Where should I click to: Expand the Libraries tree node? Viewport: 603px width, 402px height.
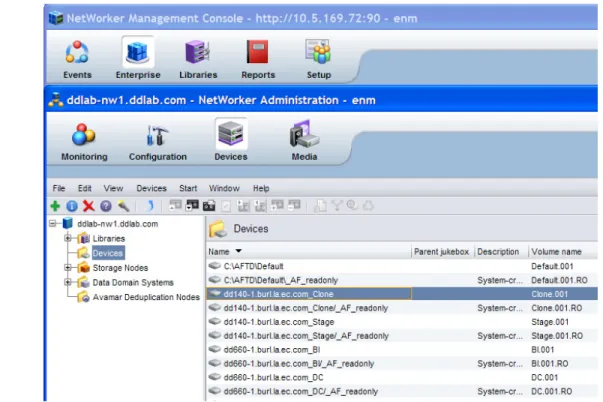point(68,238)
